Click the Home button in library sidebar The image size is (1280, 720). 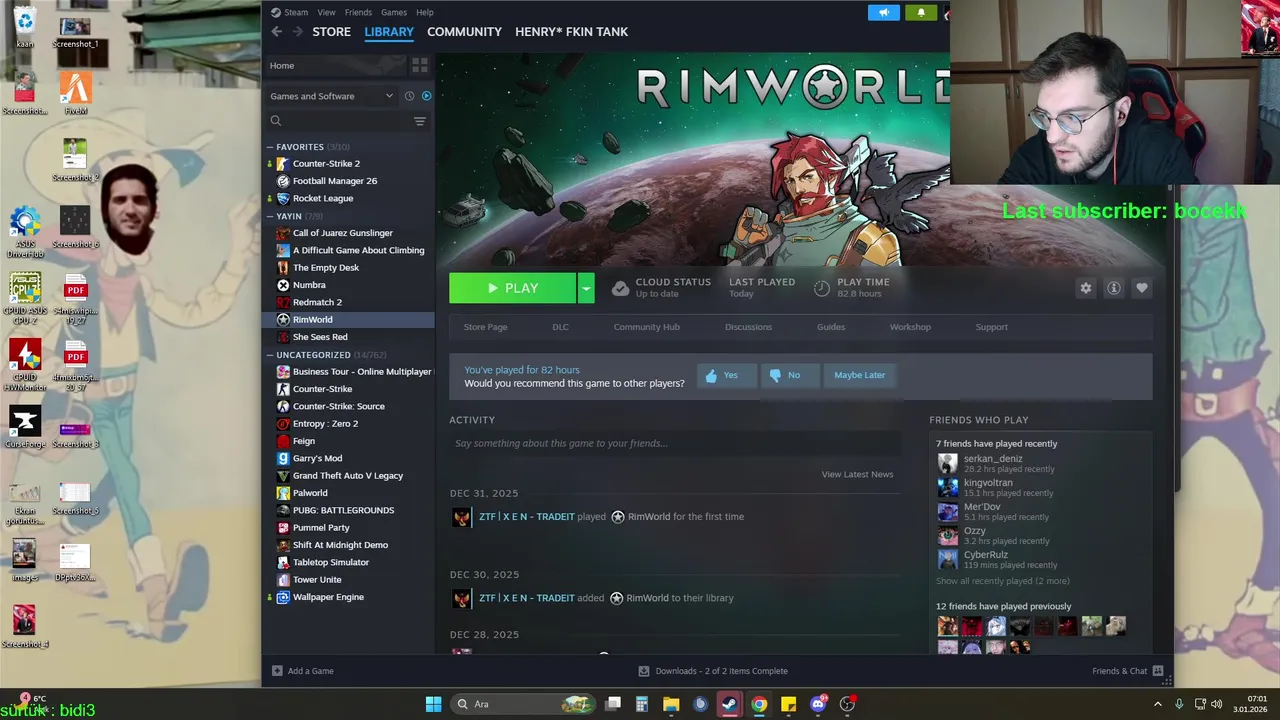coord(335,66)
